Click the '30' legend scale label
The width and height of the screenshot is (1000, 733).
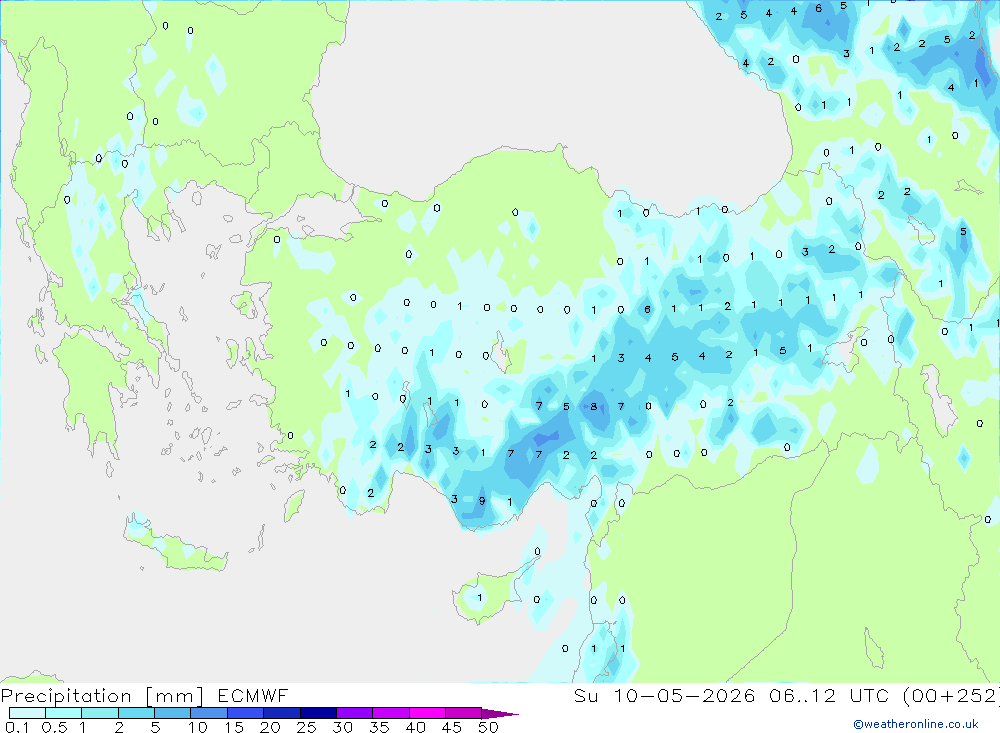pyautogui.click(x=343, y=727)
